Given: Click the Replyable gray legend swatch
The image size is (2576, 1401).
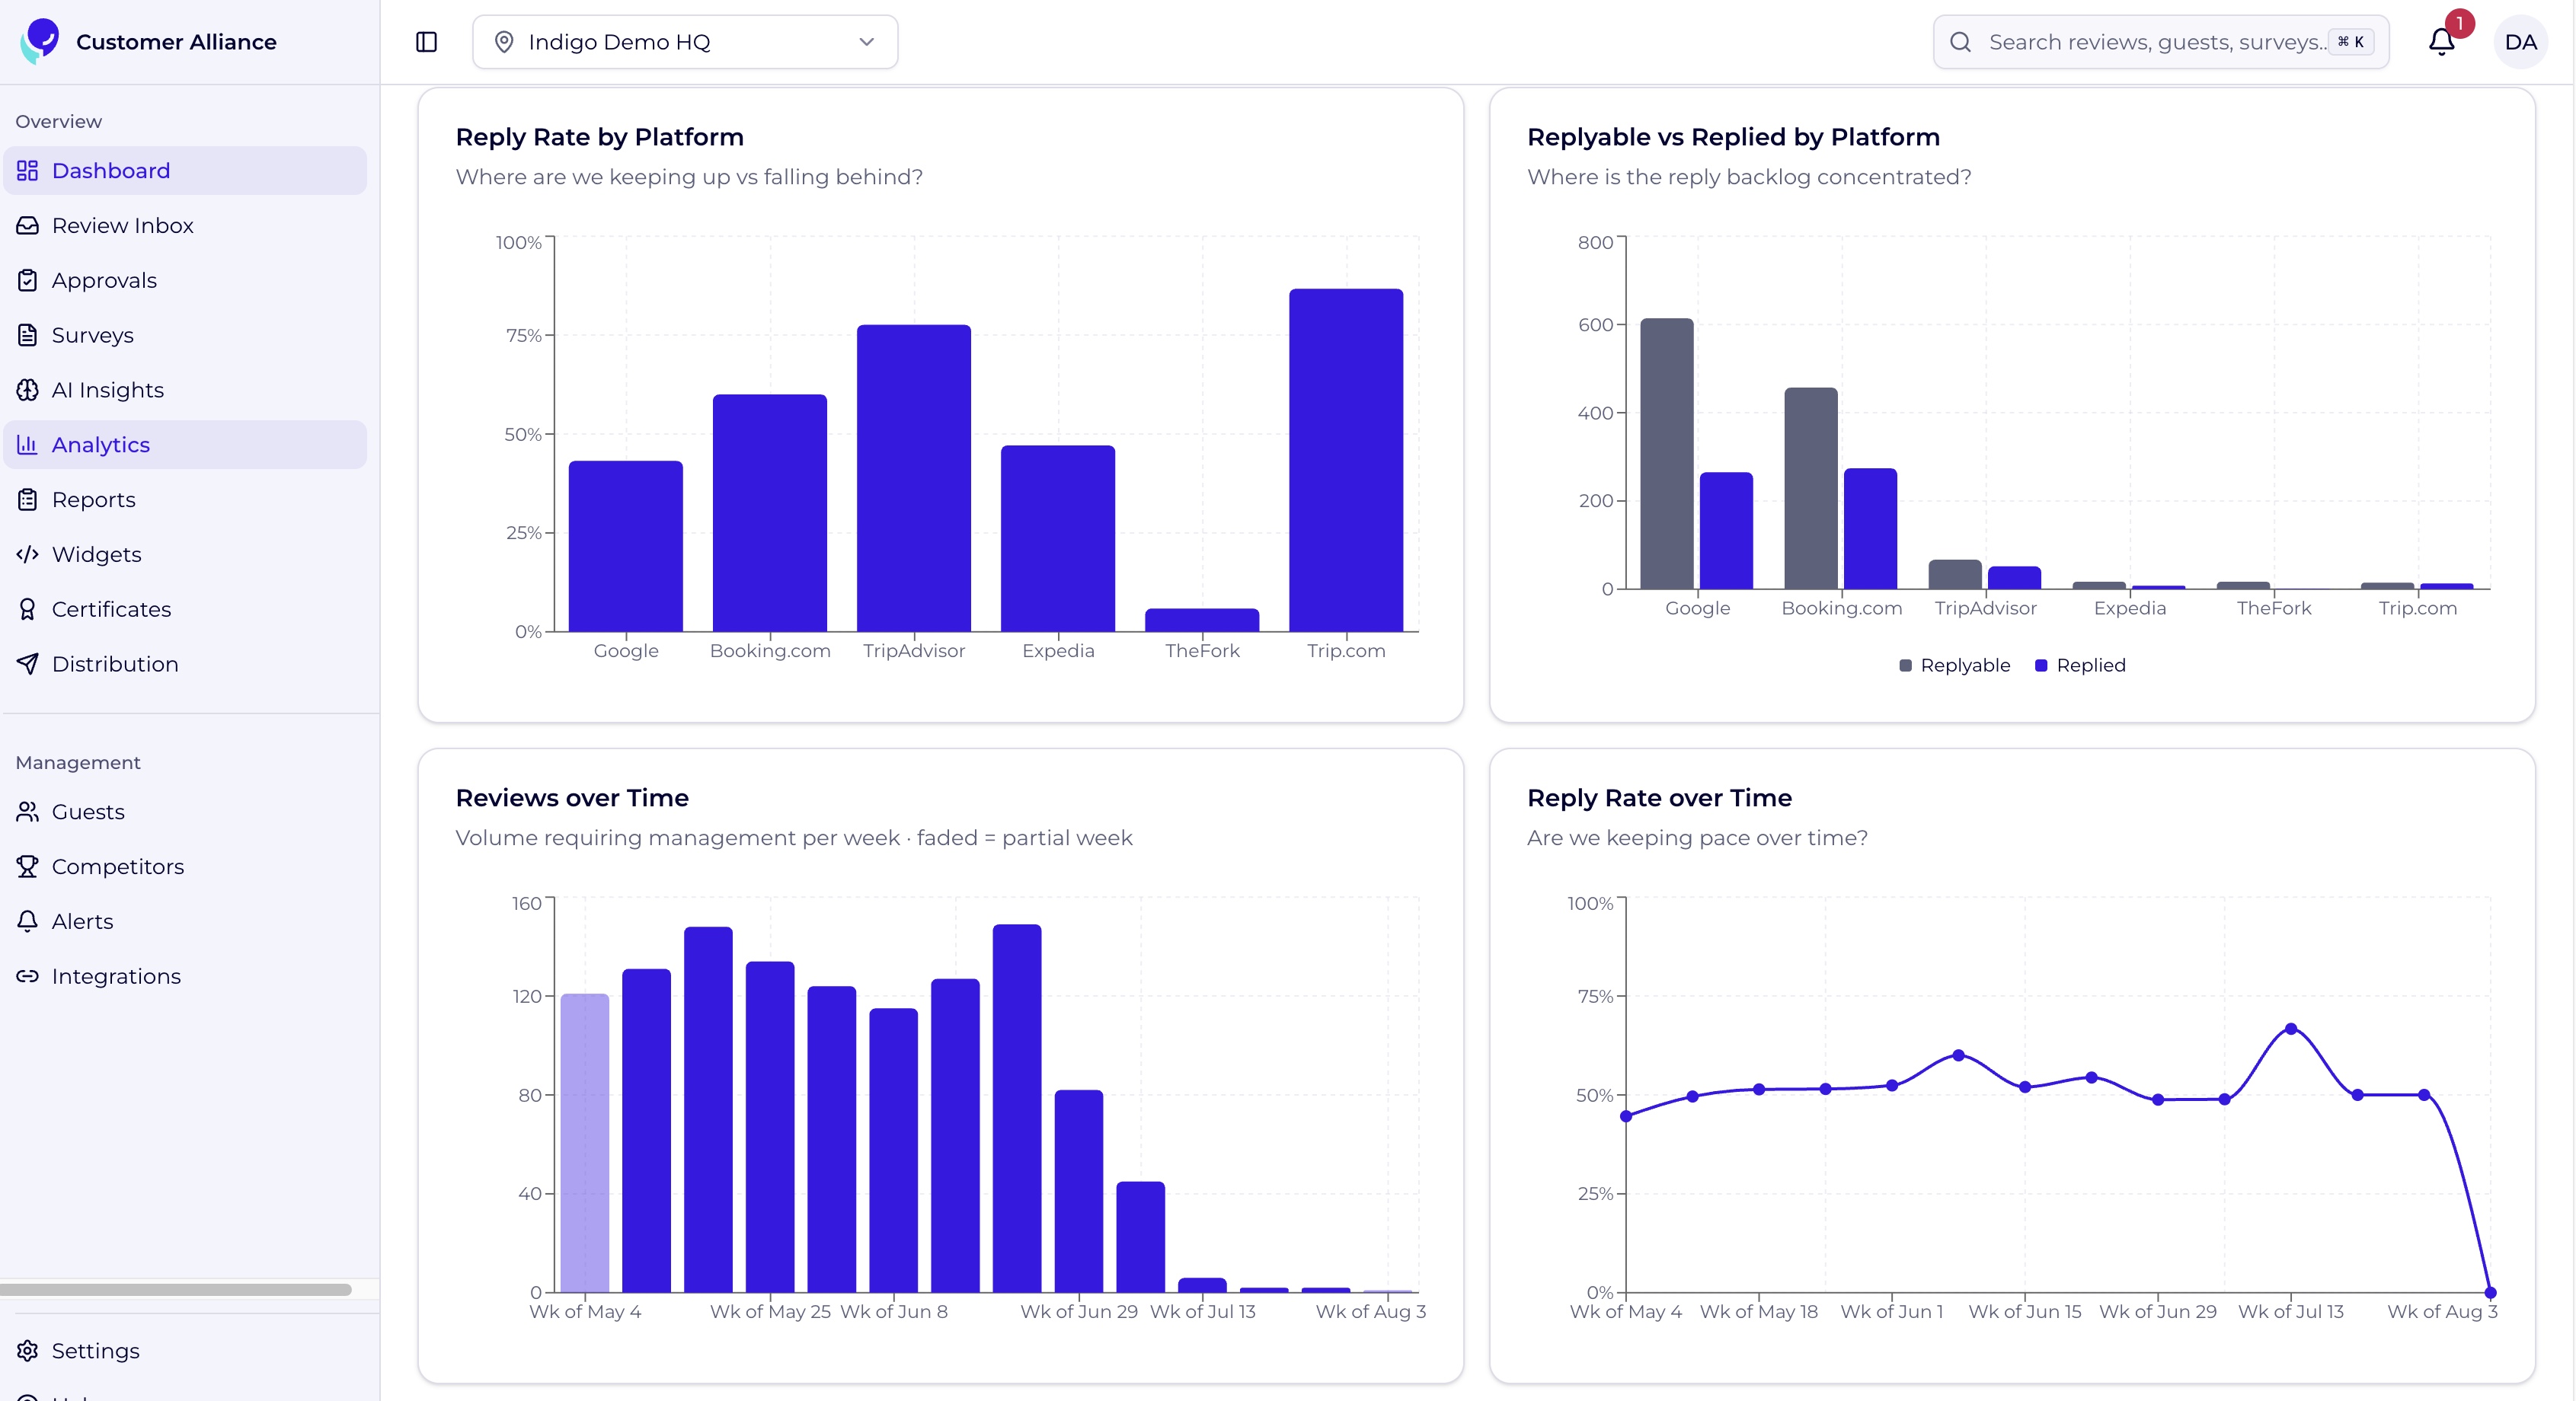Looking at the screenshot, I should [x=1905, y=666].
